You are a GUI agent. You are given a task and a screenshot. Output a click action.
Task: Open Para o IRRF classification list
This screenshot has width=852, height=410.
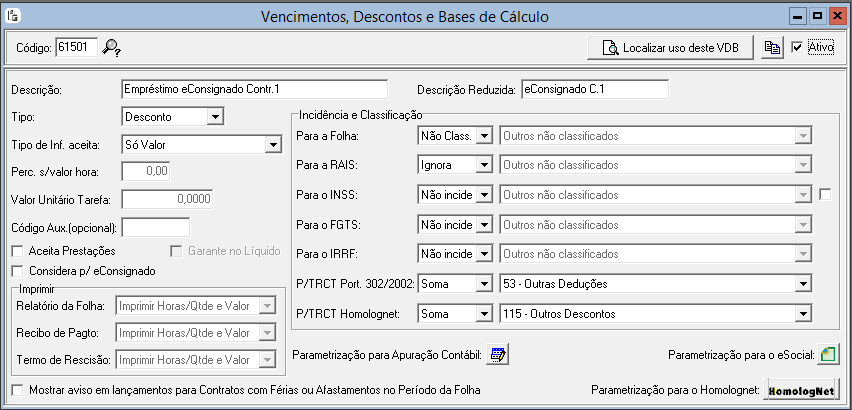click(803, 254)
